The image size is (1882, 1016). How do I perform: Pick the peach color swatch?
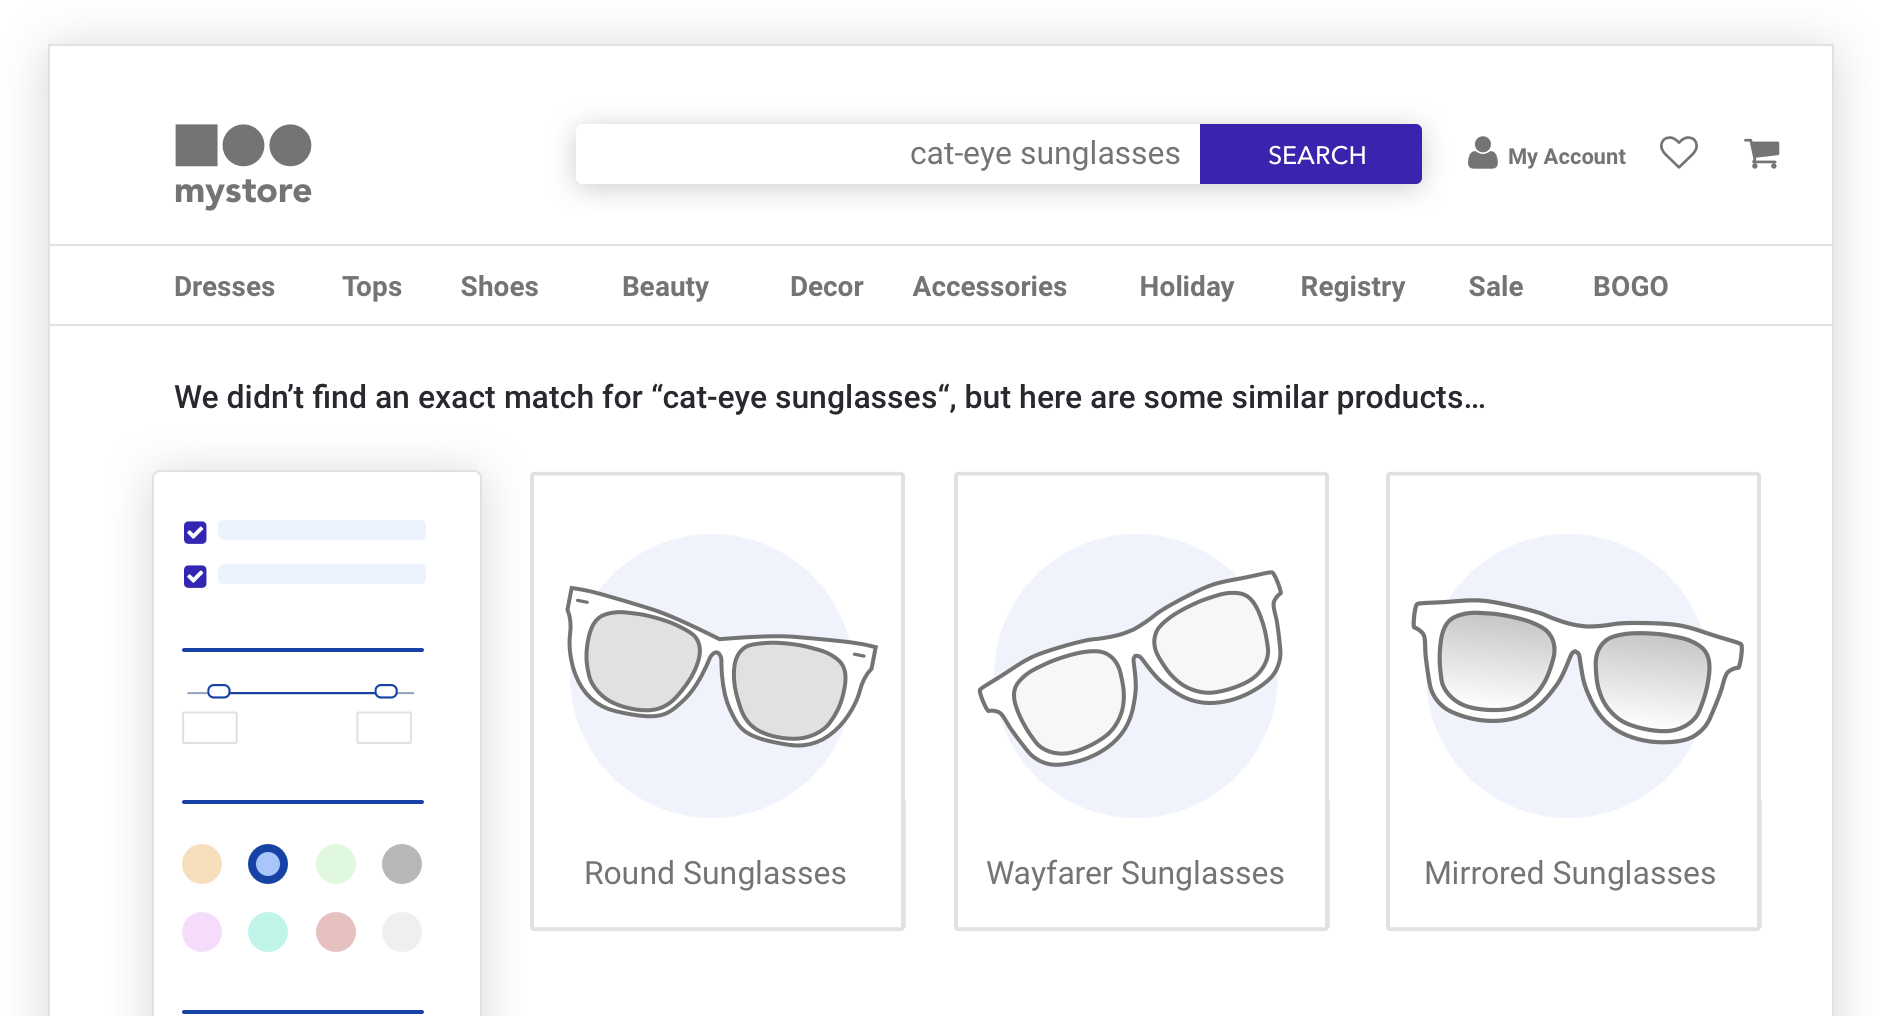(201, 864)
